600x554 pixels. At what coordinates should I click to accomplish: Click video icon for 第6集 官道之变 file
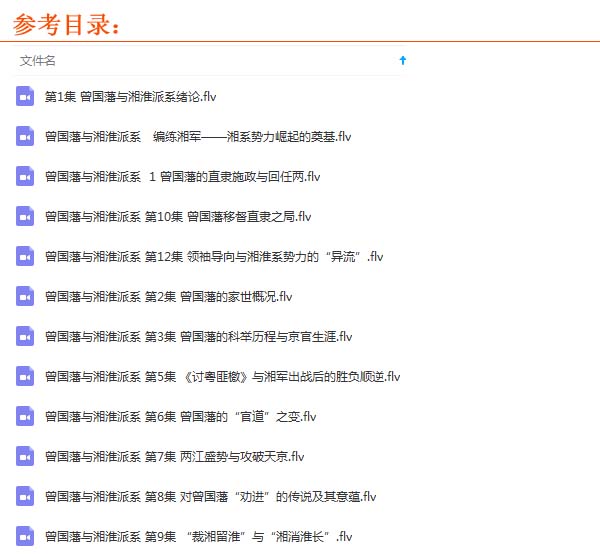pos(25,416)
